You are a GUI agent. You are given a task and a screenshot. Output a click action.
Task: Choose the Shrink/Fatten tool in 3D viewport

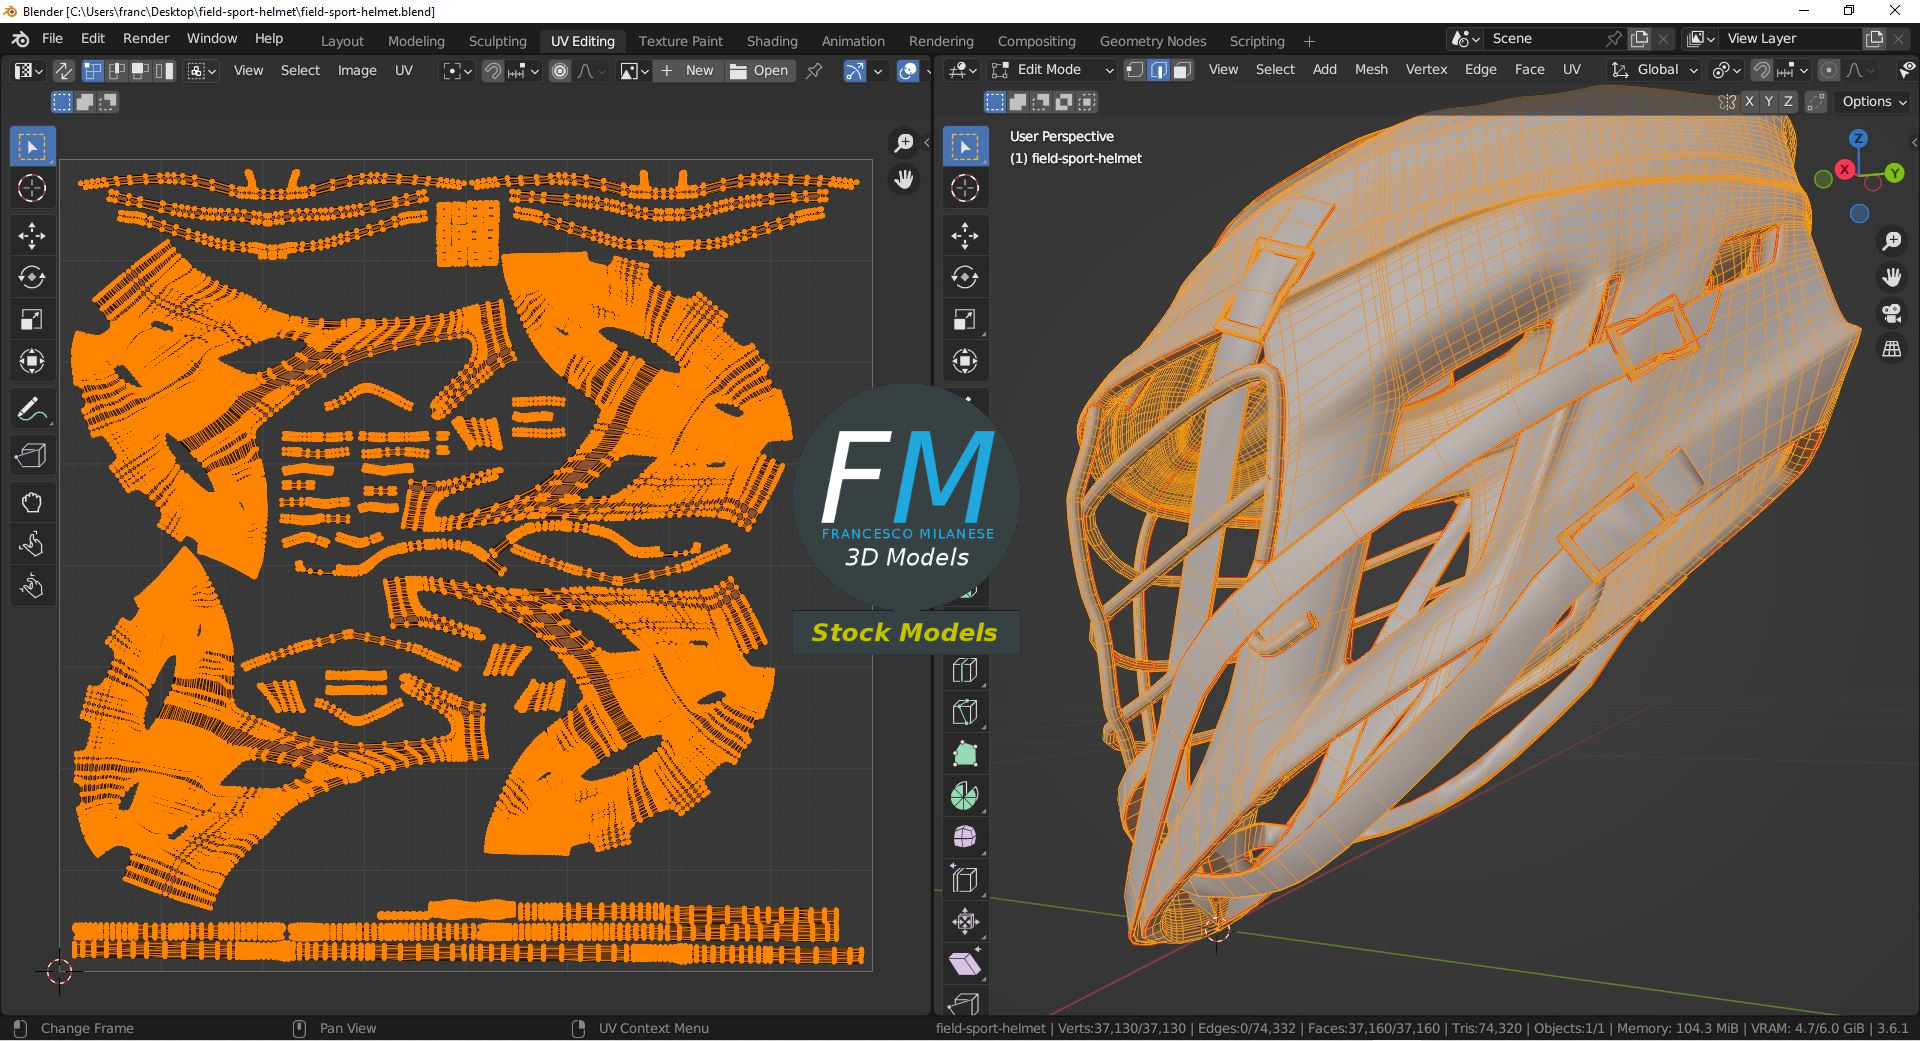click(x=965, y=922)
